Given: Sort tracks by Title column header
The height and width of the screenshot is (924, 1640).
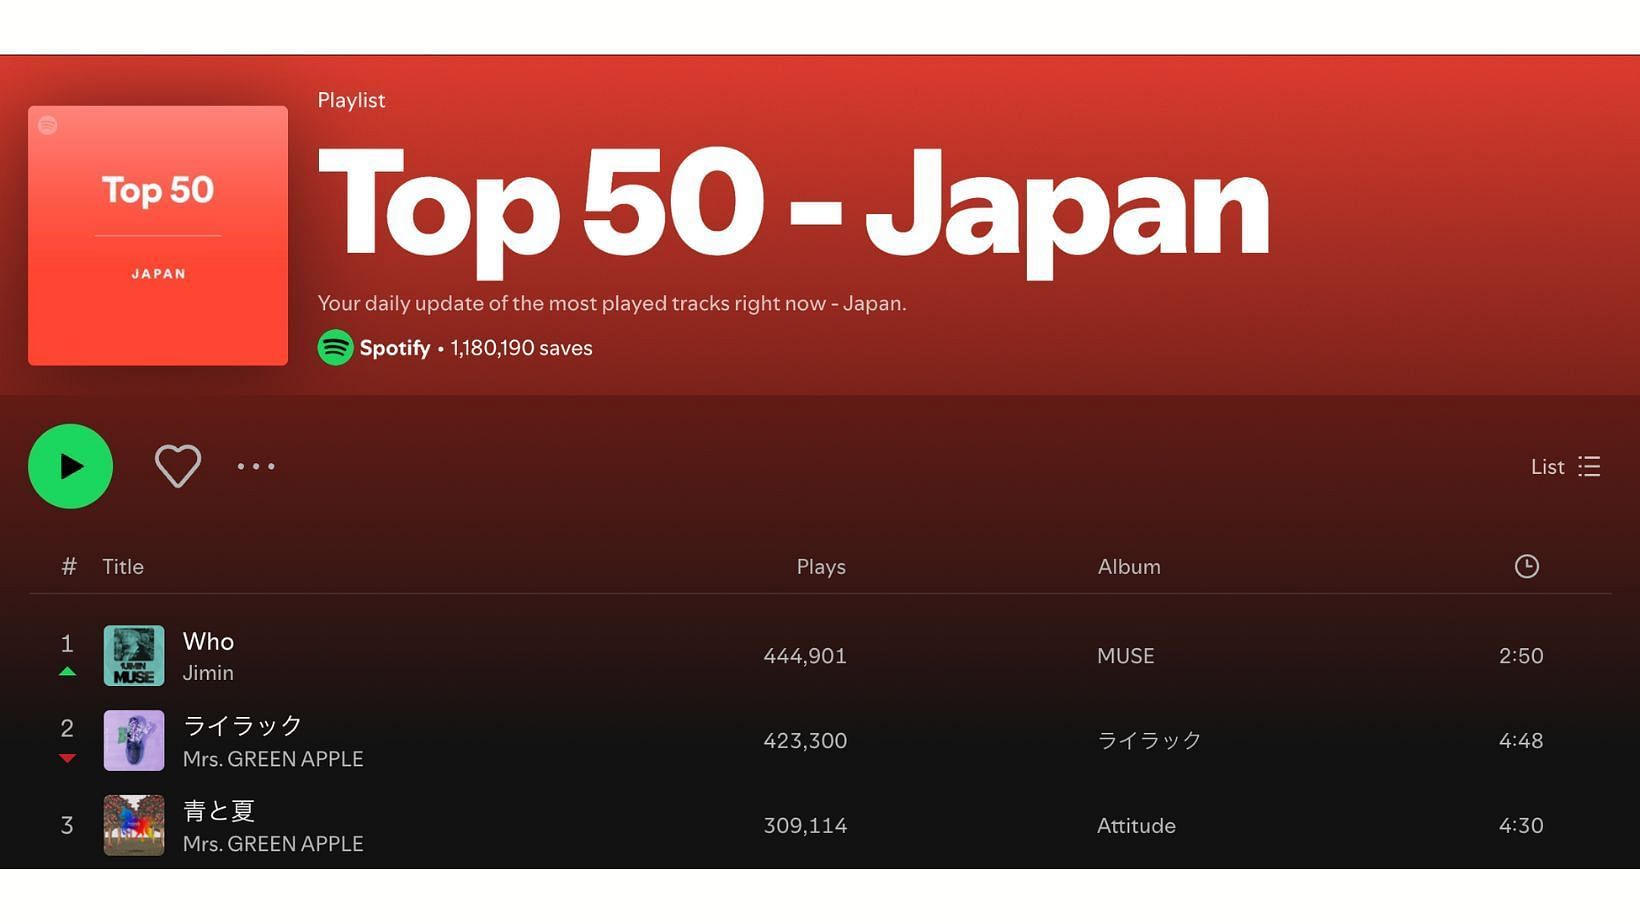Looking at the screenshot, I should [x=123, y=566].
